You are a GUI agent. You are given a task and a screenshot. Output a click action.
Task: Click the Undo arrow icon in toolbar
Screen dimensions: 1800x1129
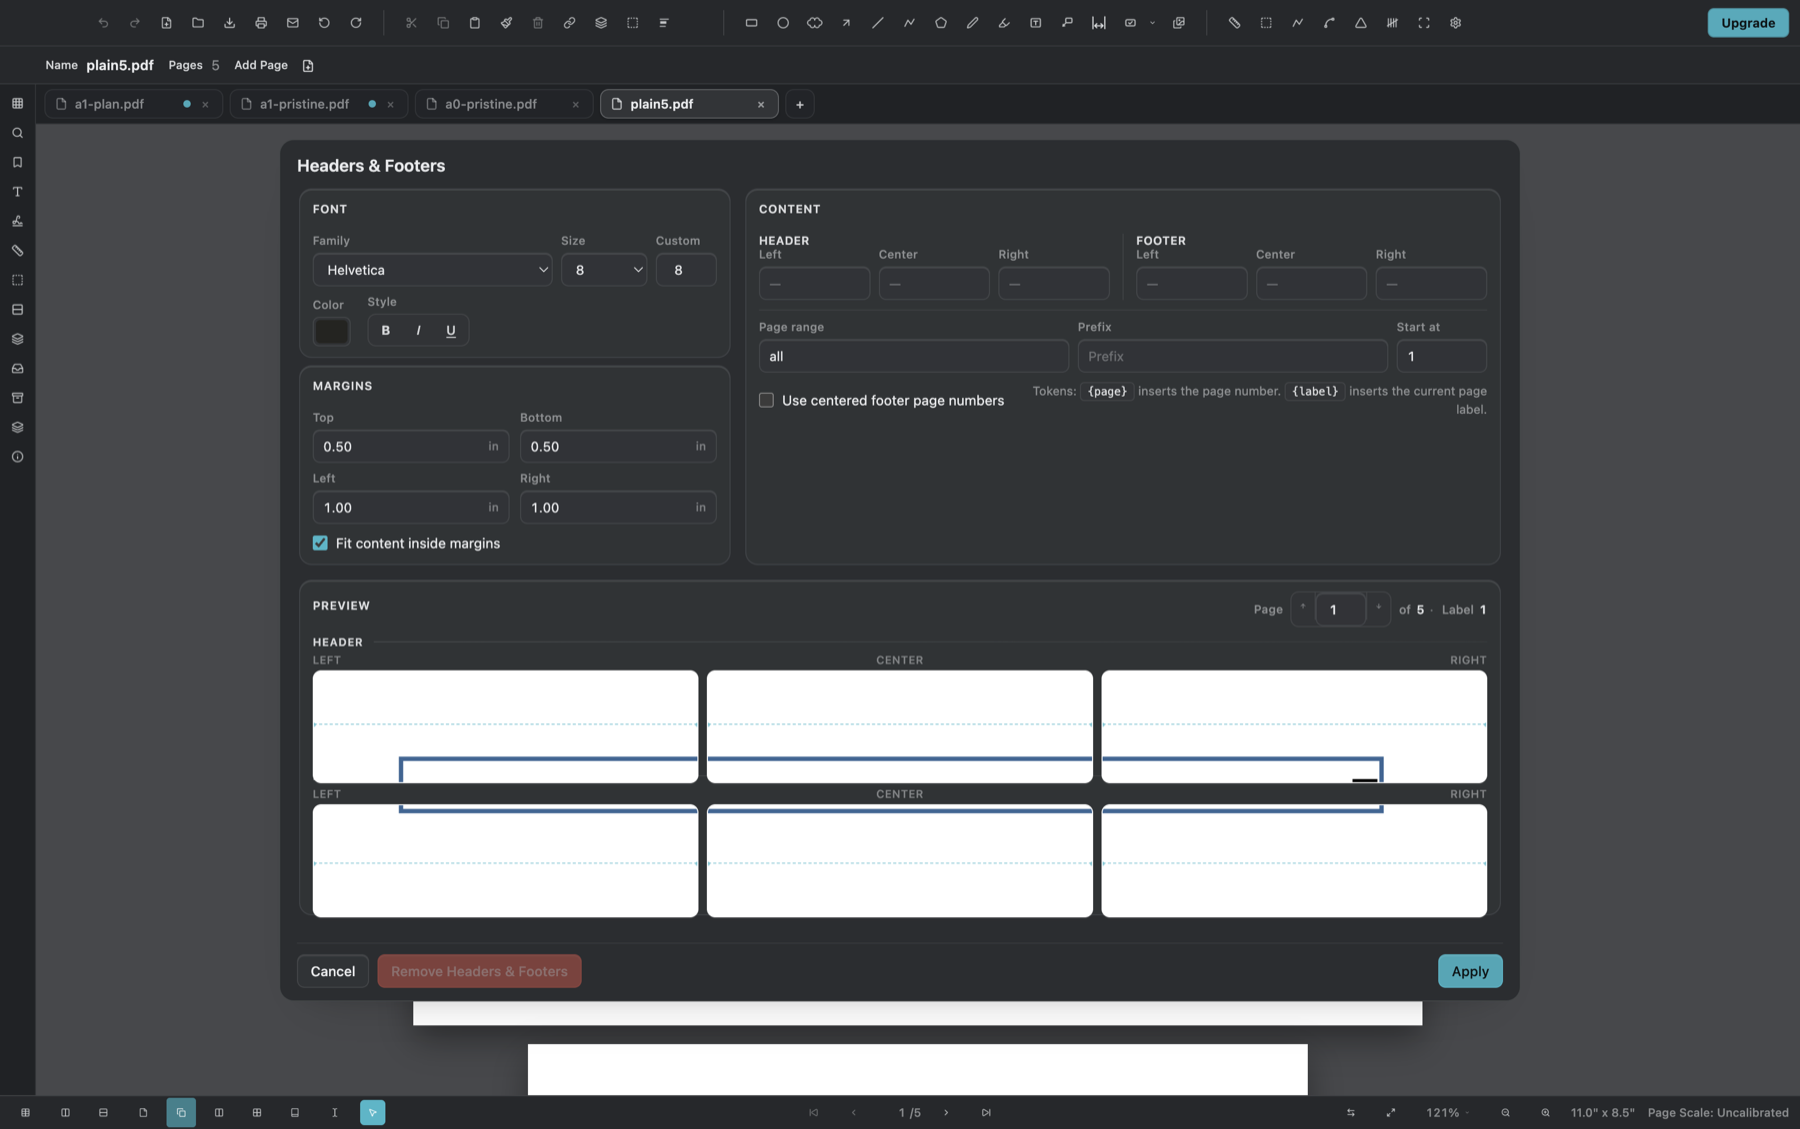coord(103,23)
